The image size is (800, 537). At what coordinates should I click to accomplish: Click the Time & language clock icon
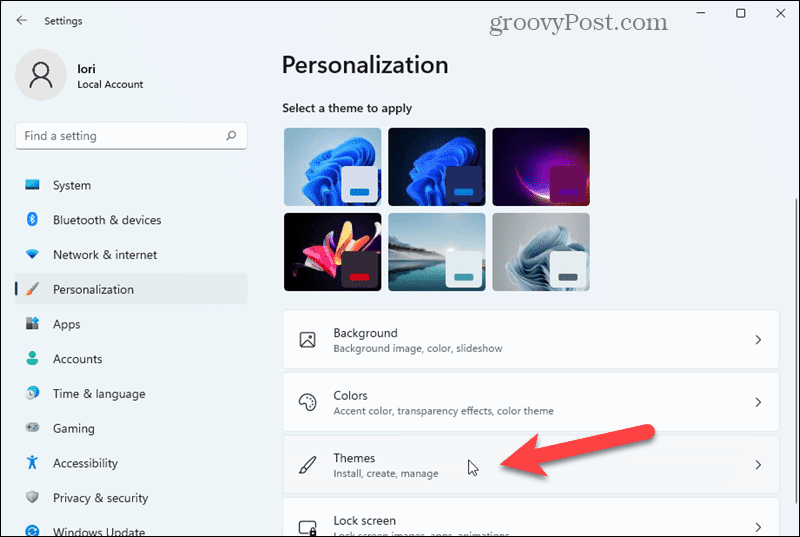32,393
